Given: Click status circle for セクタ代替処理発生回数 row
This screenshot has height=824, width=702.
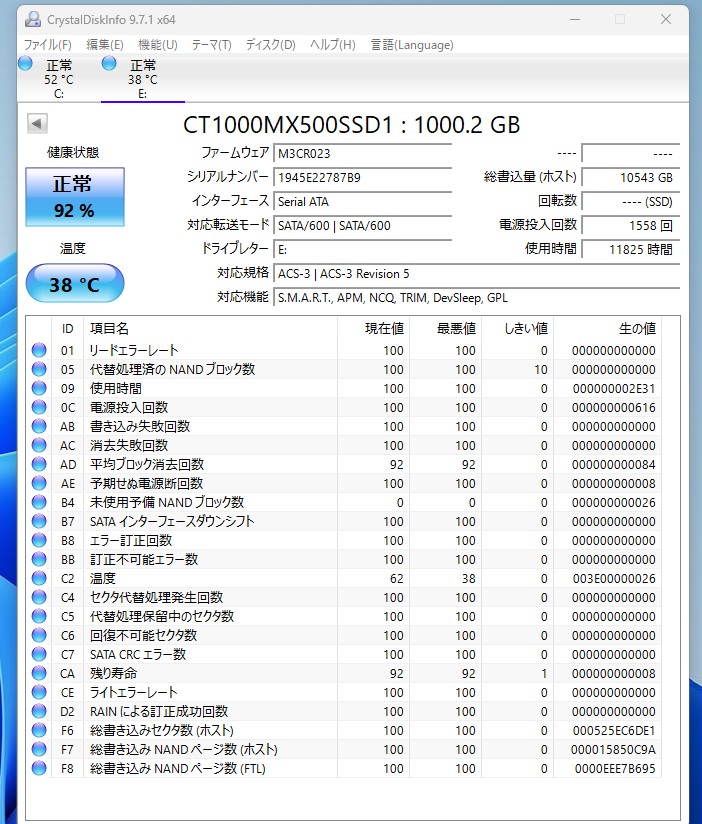Looking at the screenshot, I should (39, 597).
